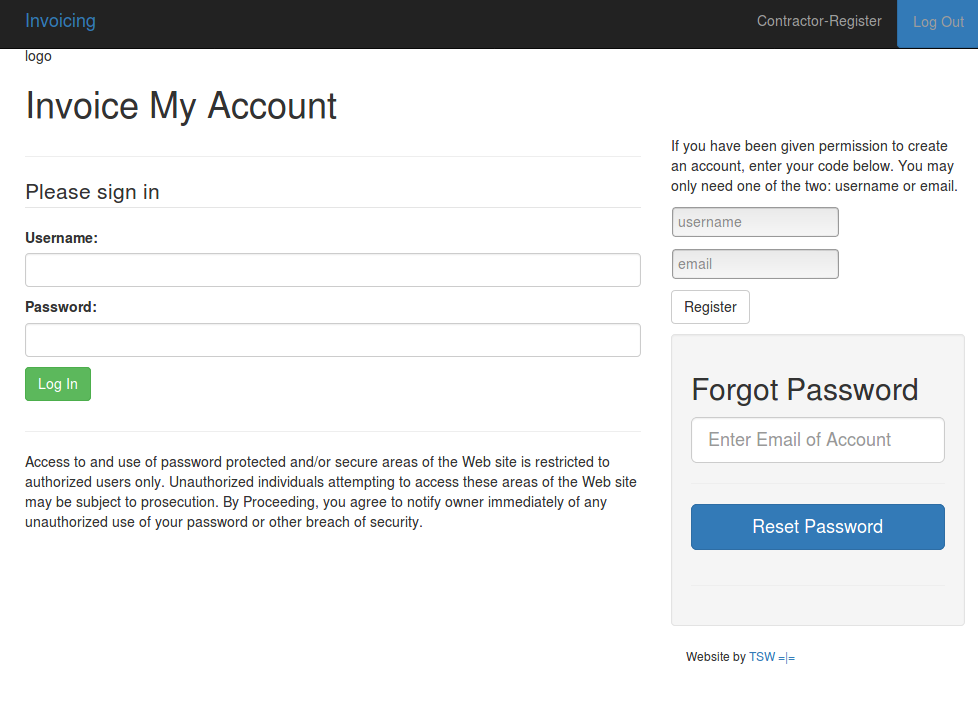Click the registration username field
Image resolution: width=978 pixels, height=707 pixels.
point(754,221)
